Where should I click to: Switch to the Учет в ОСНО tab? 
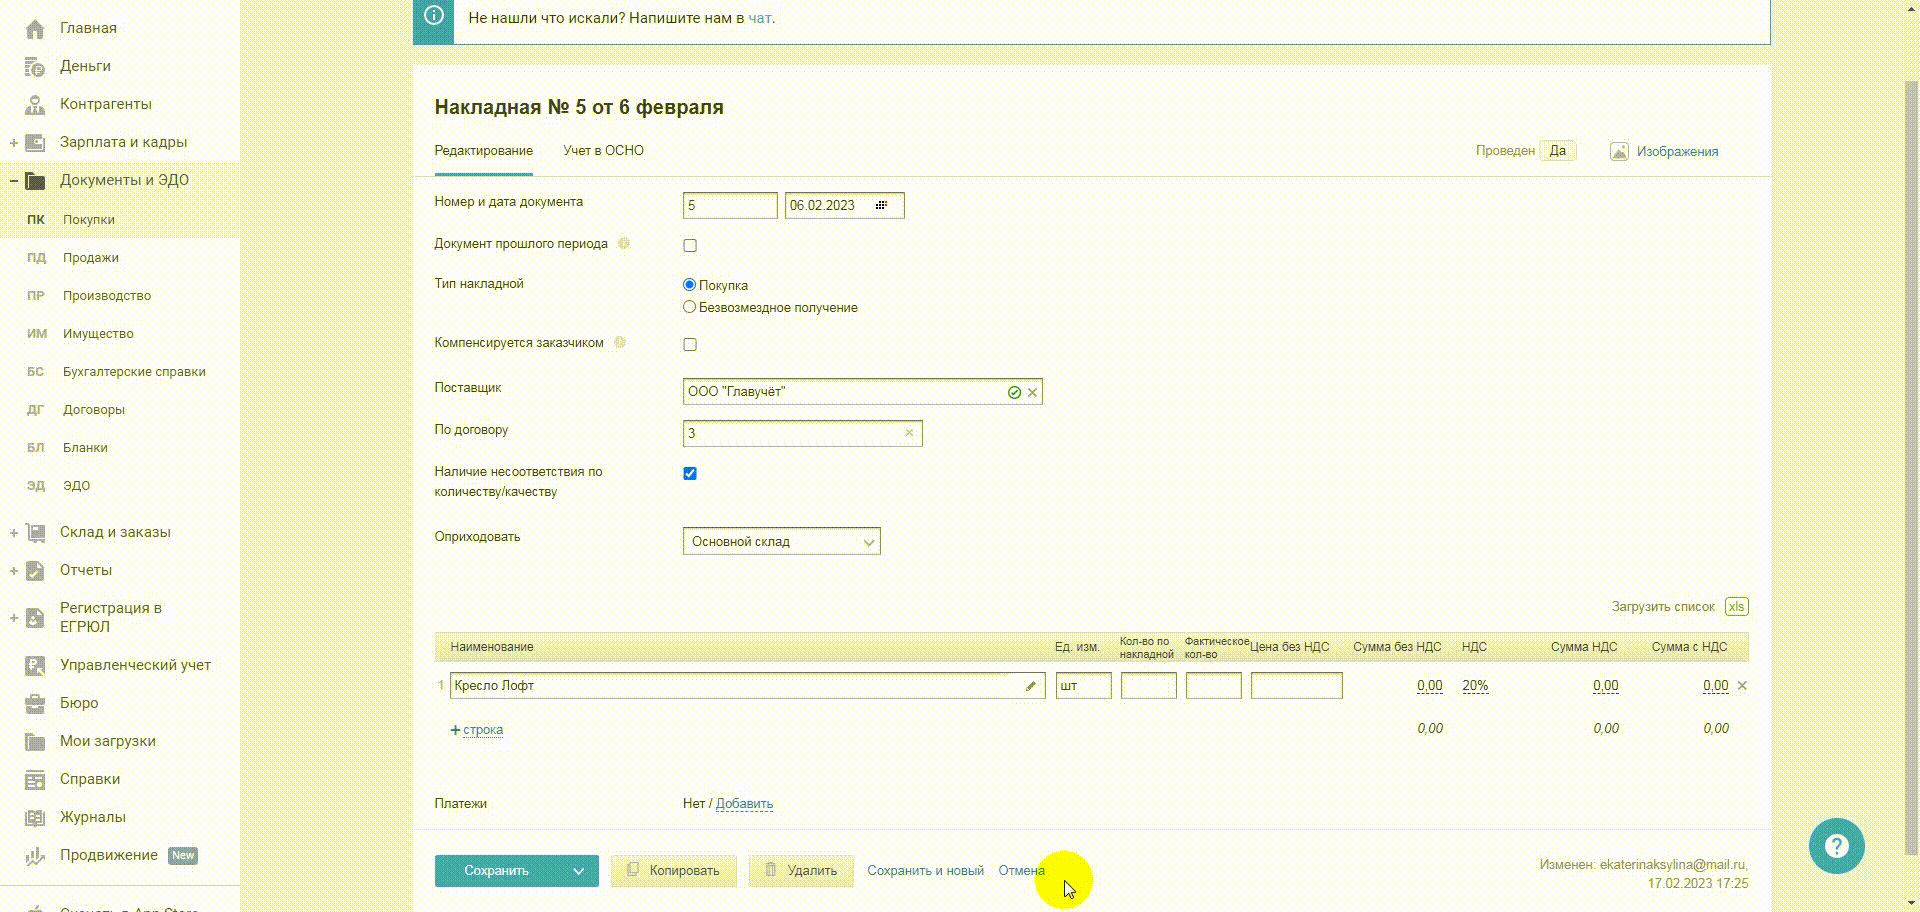pyautogui.click(x=603, y=150)
